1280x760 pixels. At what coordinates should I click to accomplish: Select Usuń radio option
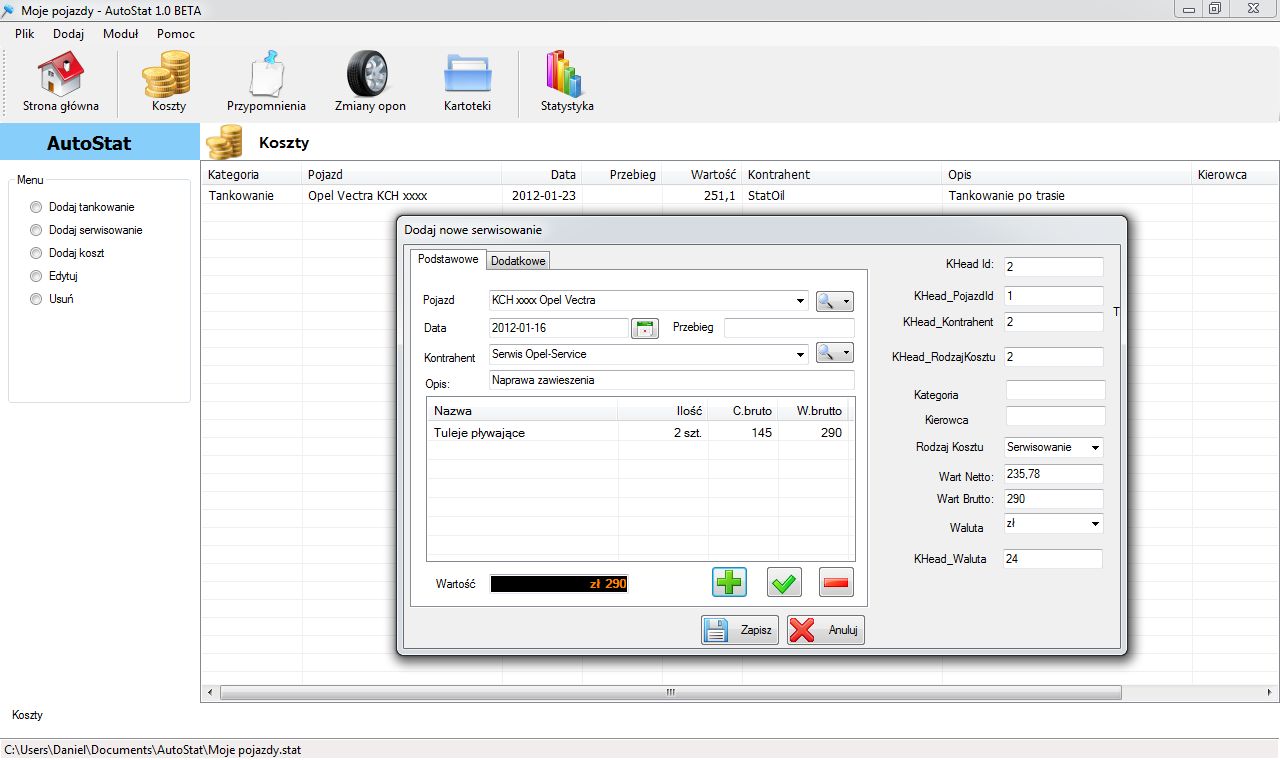[x=37, y=299]
